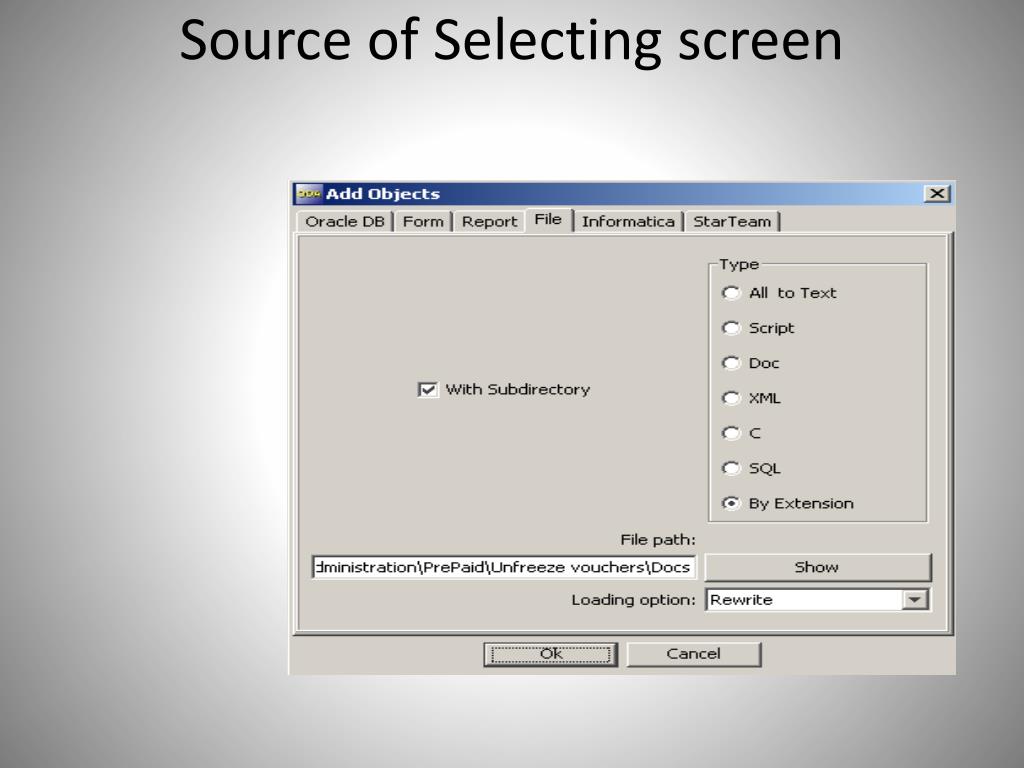1024x768 pixels.
Task: Open the Form tab
Action: [423, 222]
